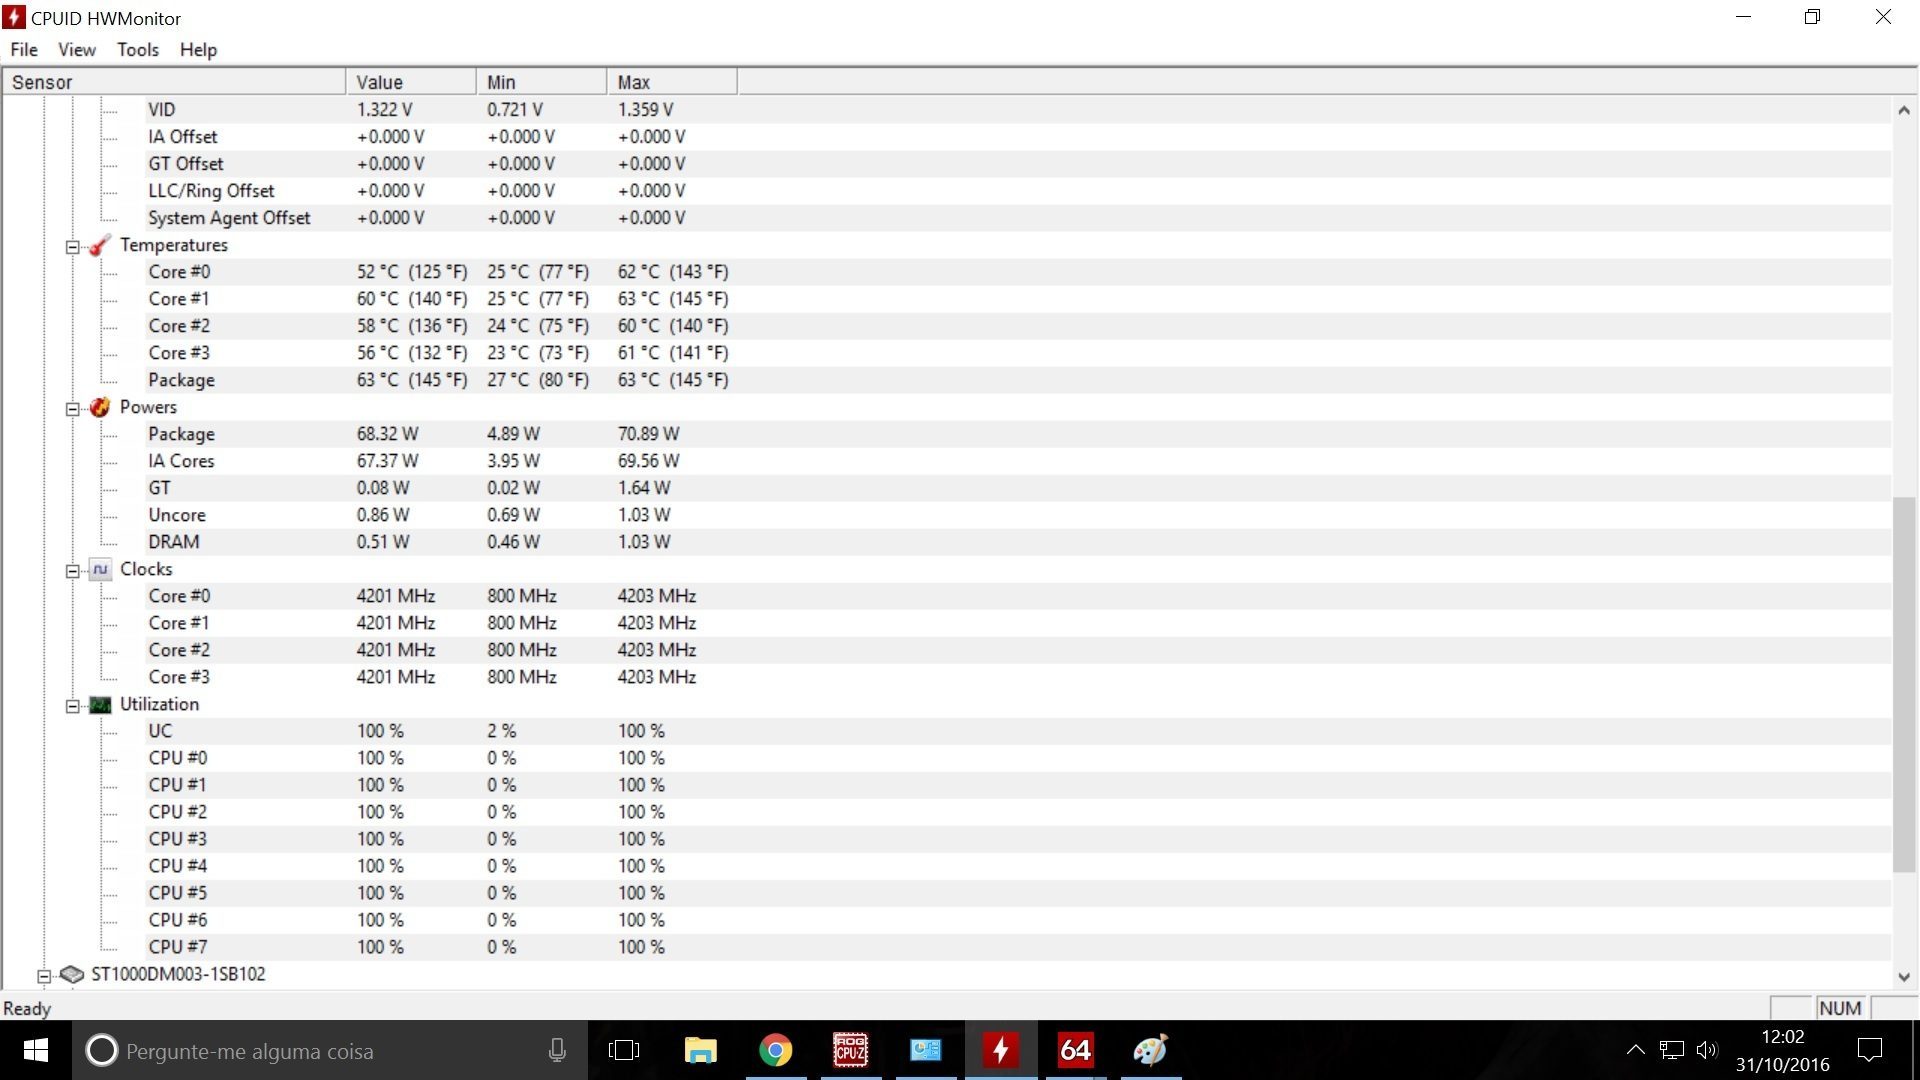
Task: Click the 4201 MHz value for clock Core #2
Action: click(x=396, y=650)
